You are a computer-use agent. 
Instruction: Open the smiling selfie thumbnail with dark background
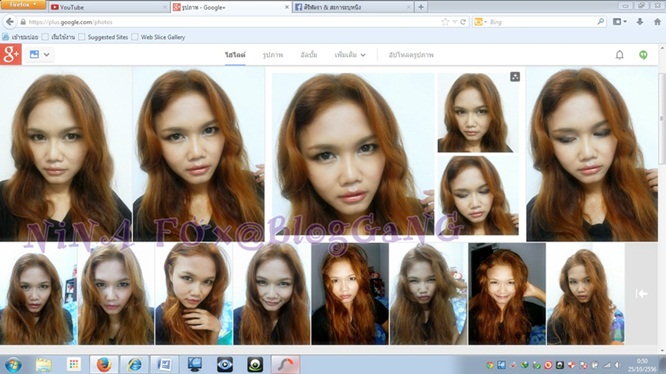pyautogui.click(x=507, y=294)
